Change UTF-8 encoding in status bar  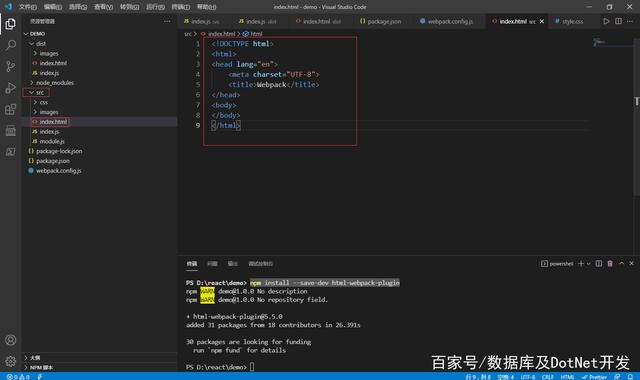(528, 377)
